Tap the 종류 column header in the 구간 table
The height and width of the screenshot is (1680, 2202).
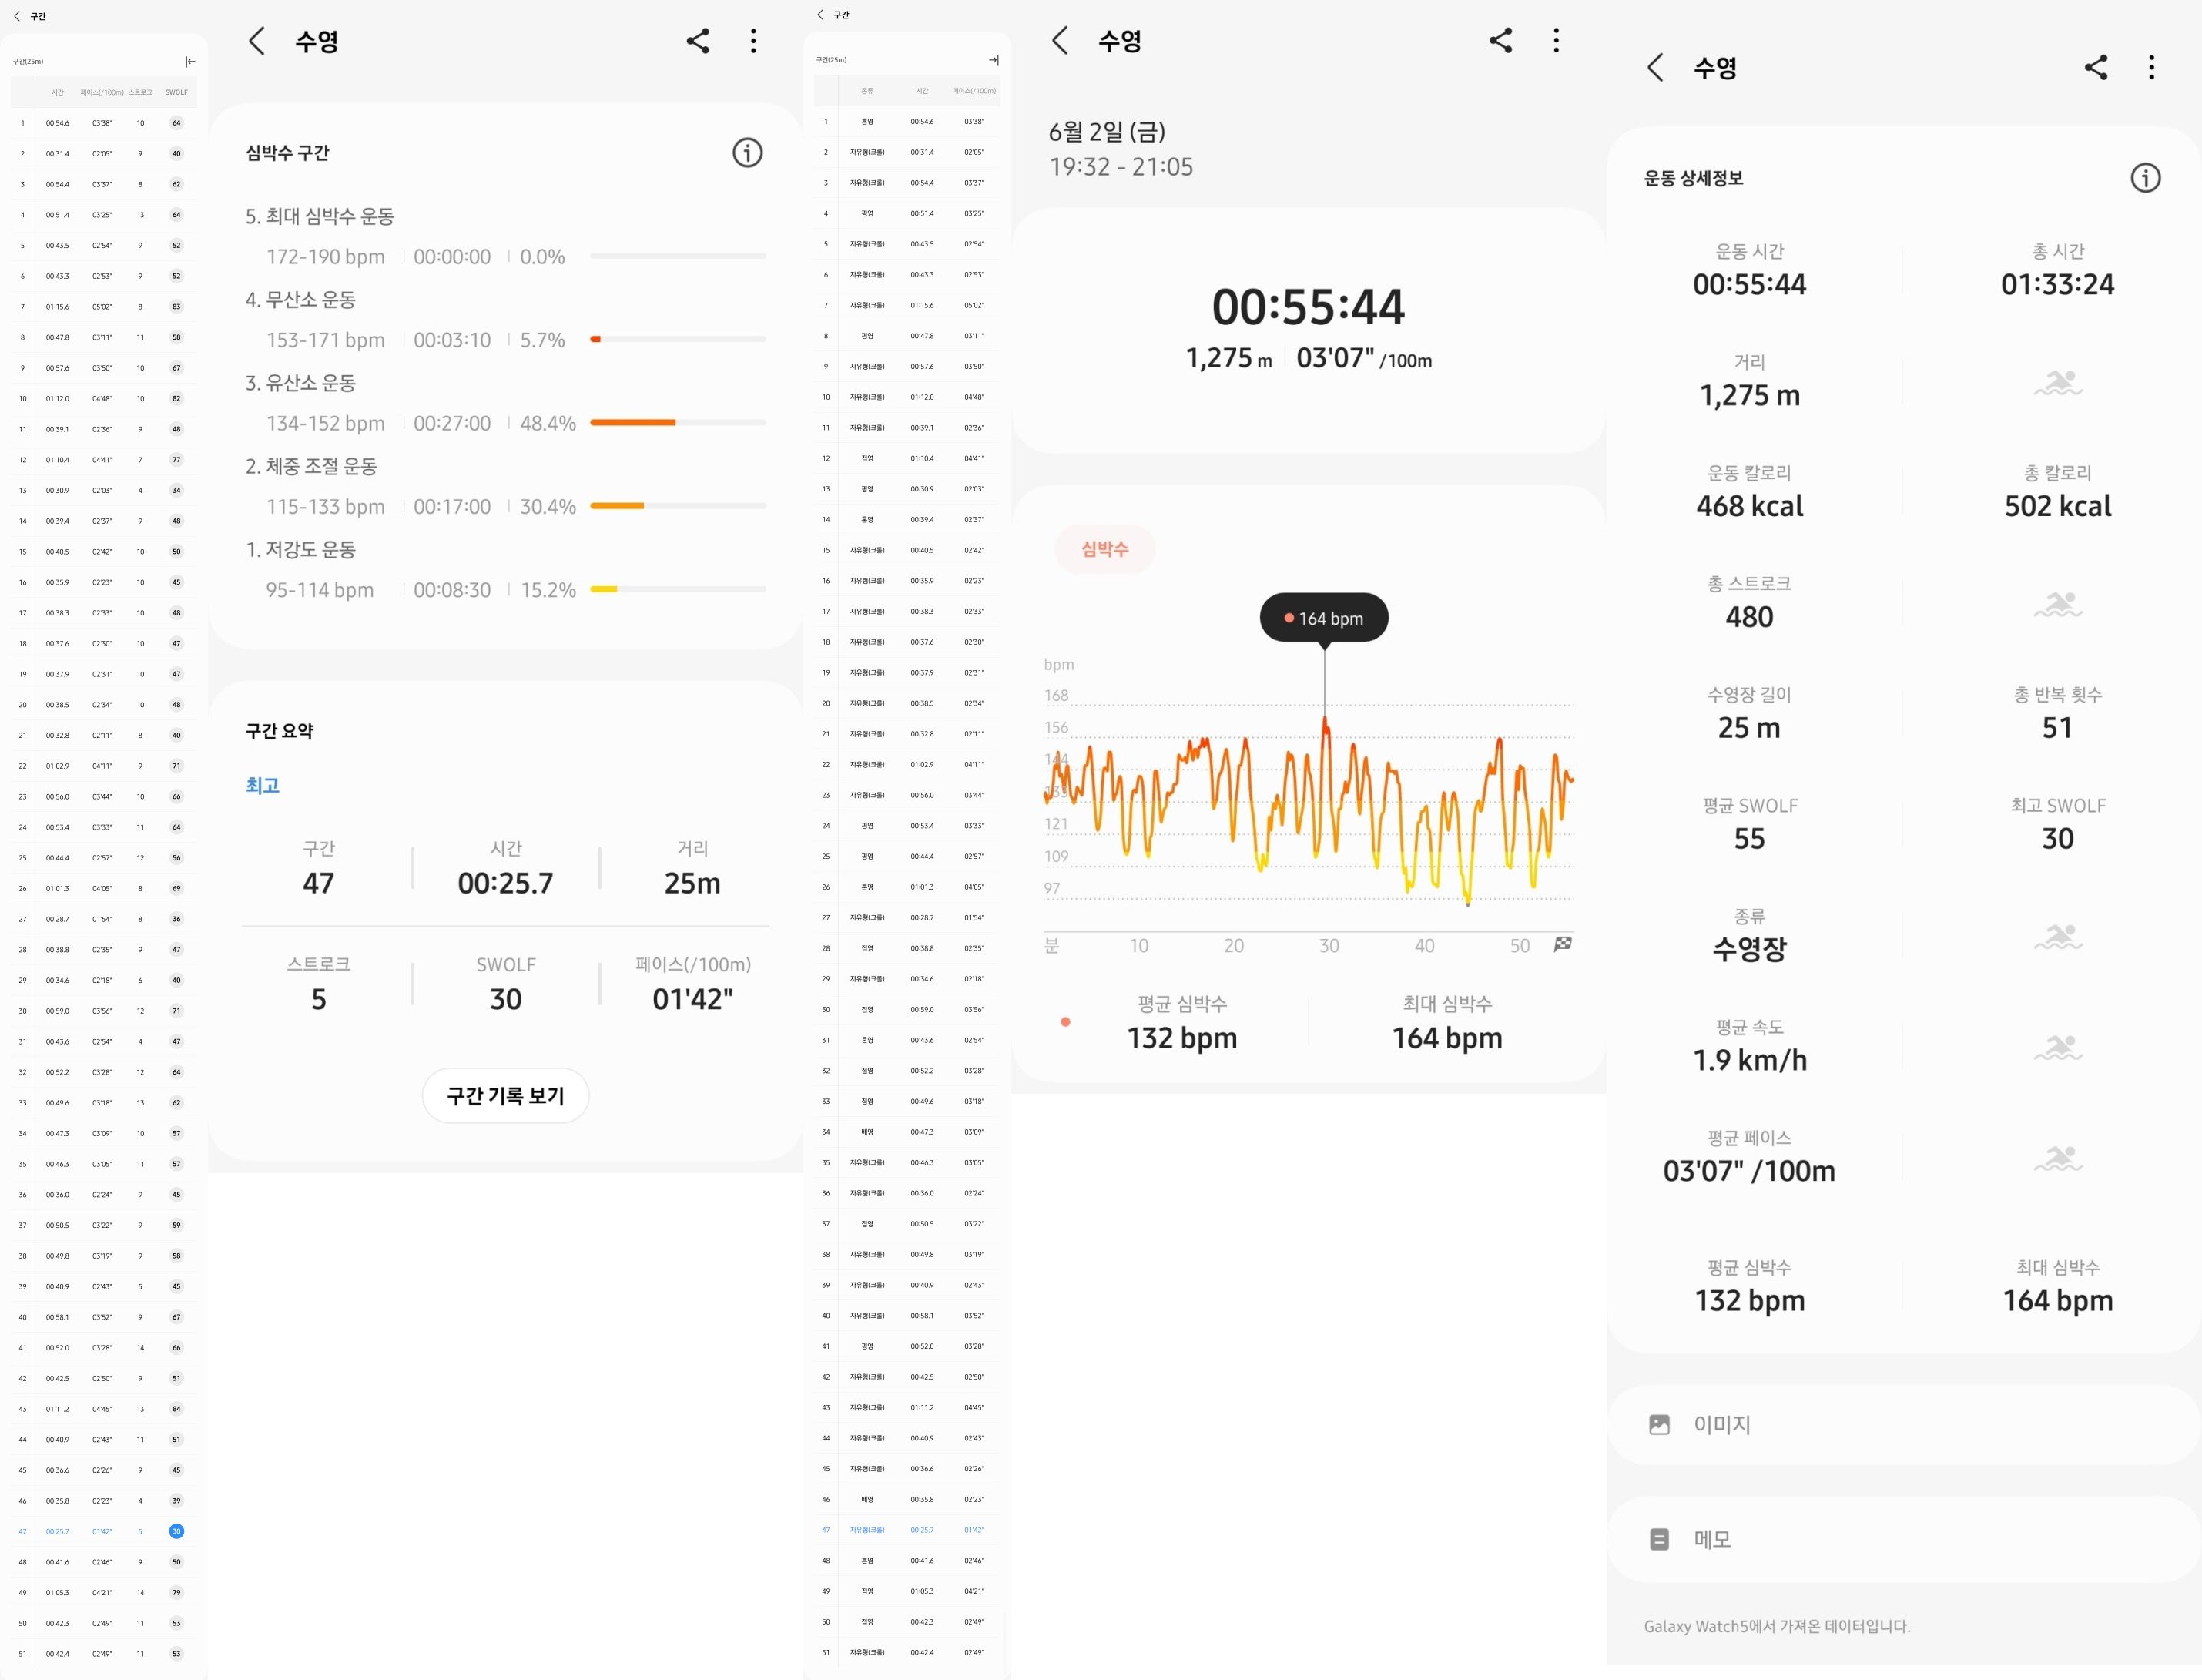click(867, 91)
